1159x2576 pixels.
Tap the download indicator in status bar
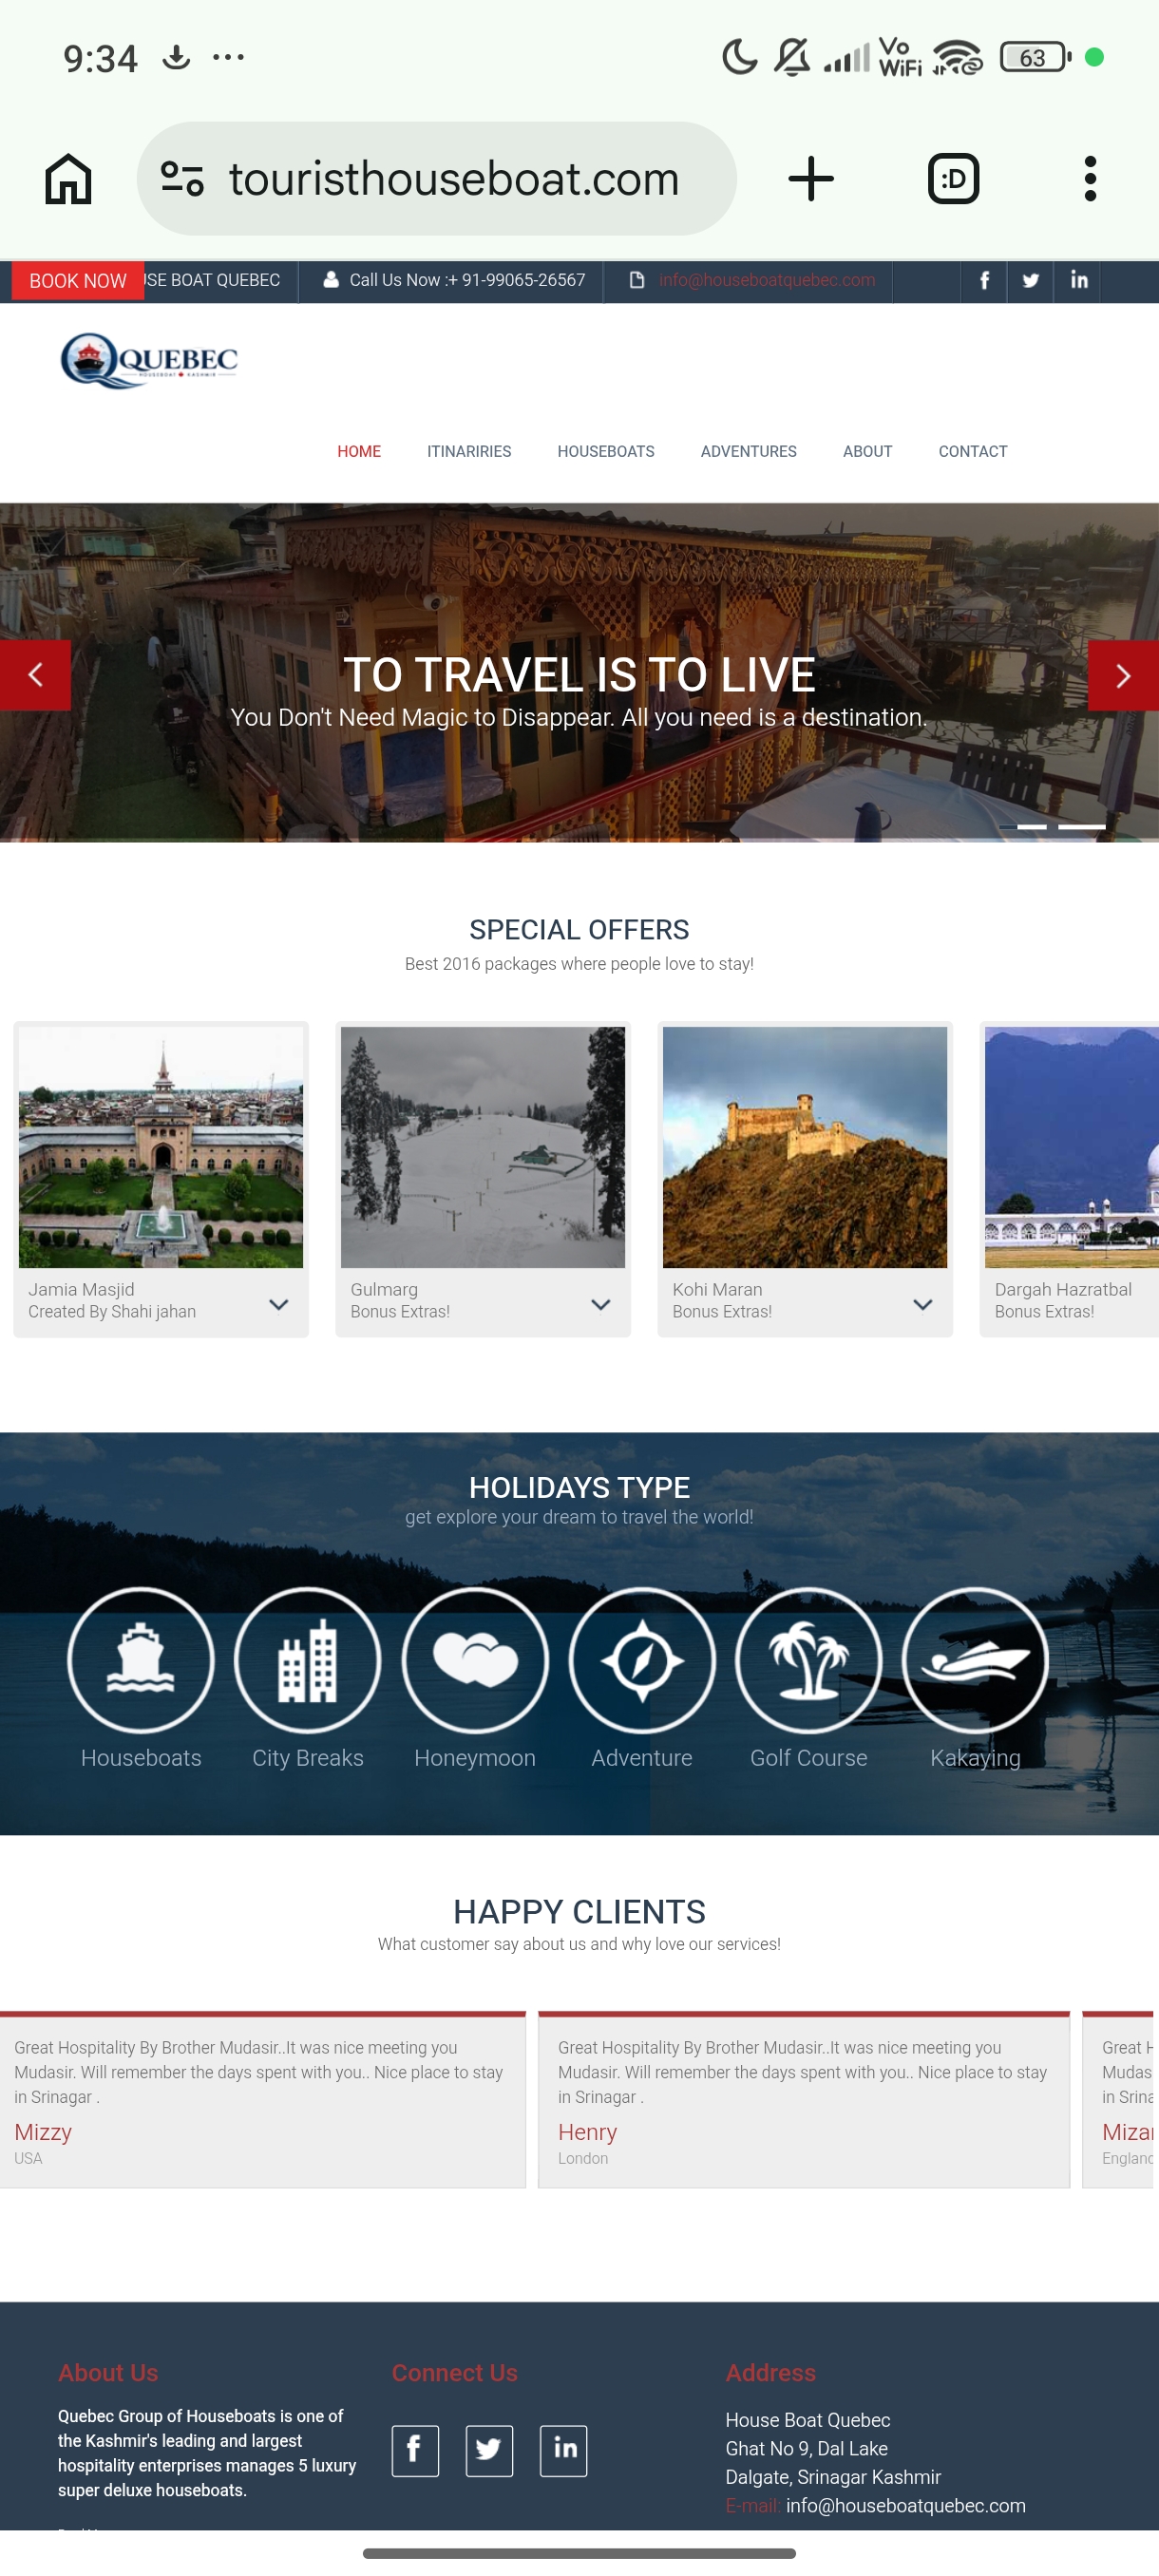[x=176, y=57]
